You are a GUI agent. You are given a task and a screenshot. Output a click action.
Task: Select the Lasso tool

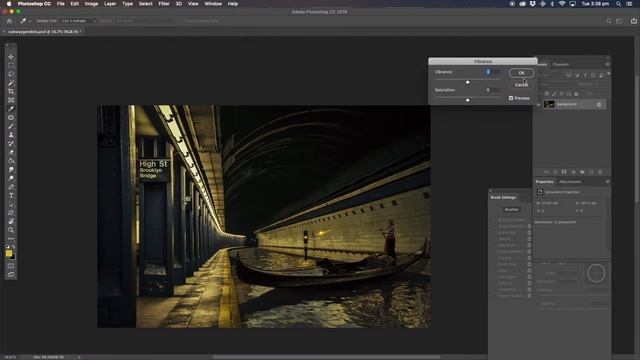click(x=11, y=74)
